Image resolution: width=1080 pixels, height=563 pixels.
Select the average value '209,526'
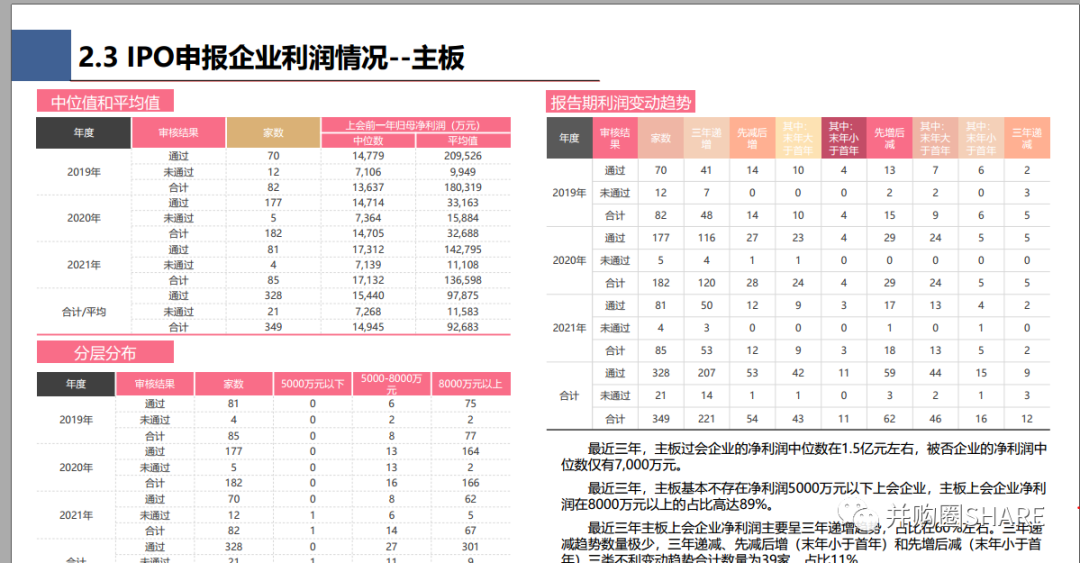click(x=463, y=156)
